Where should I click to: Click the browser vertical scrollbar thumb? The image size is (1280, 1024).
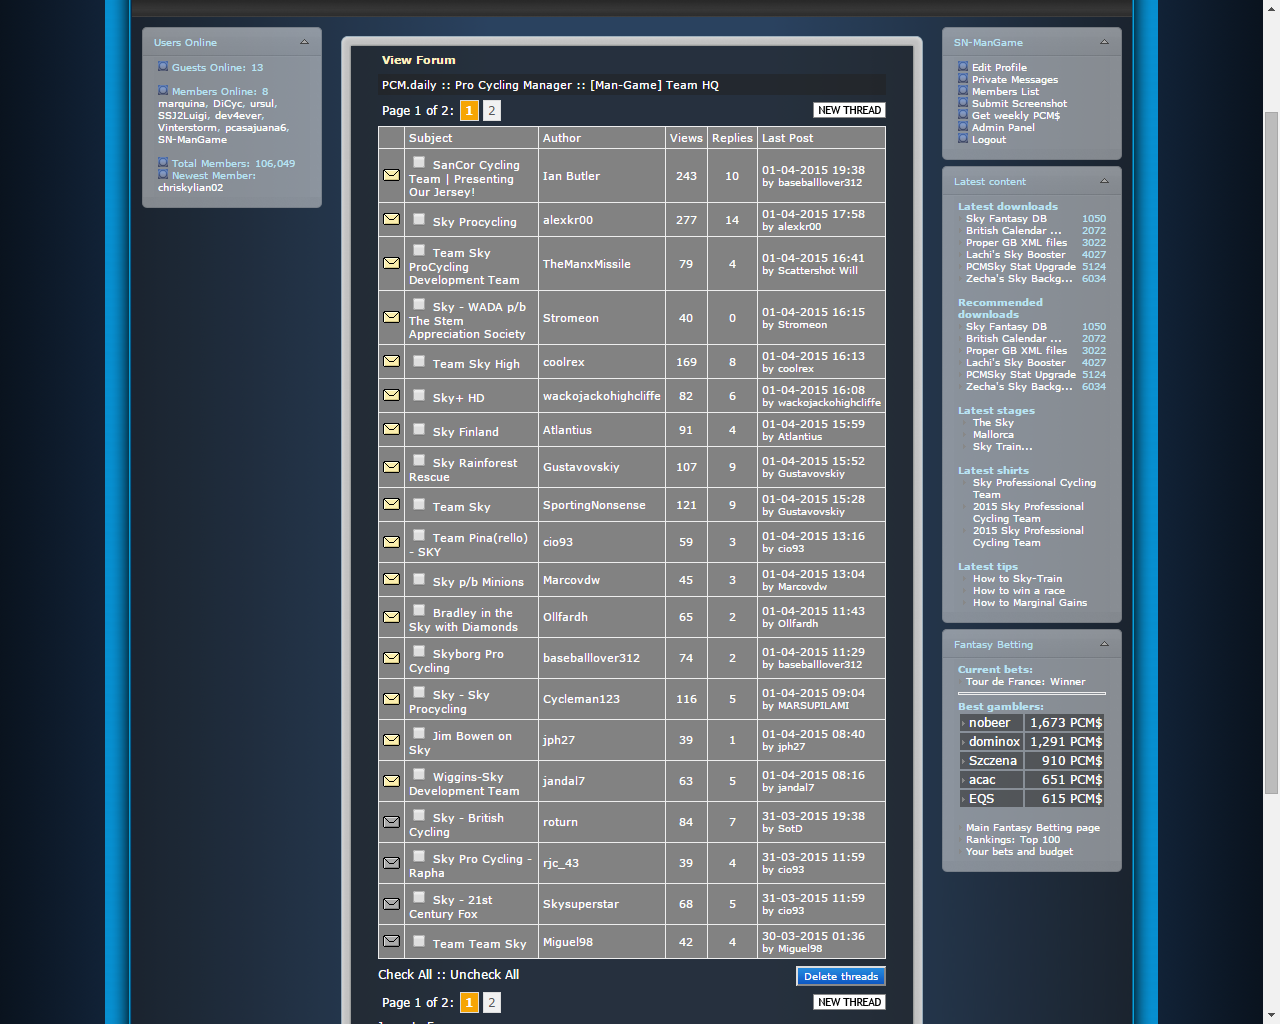click(1271, 450)
